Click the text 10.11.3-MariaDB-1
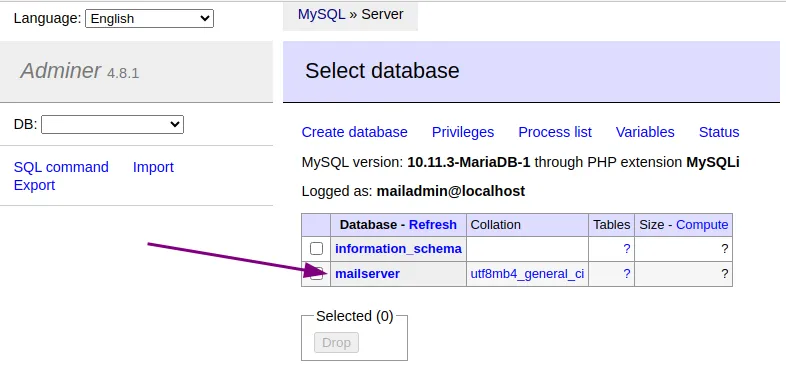This screenshot has width=786, height=370. (469, 162)
